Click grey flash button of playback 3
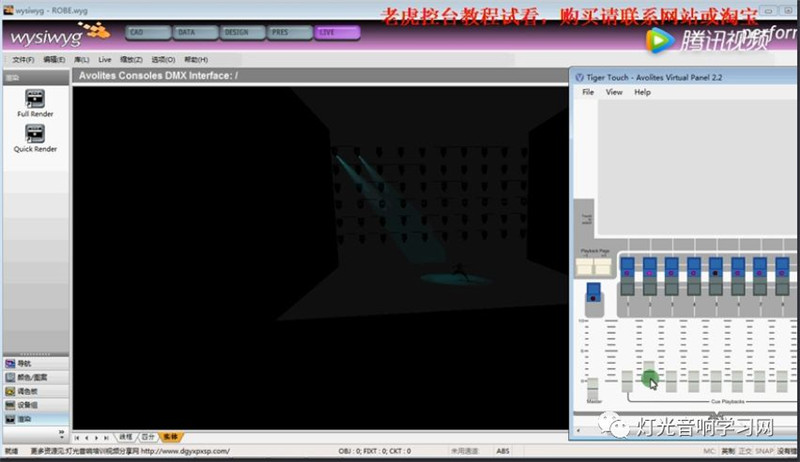Image resolution: width=800 pixels, height=462 pixels. point(671,287)
